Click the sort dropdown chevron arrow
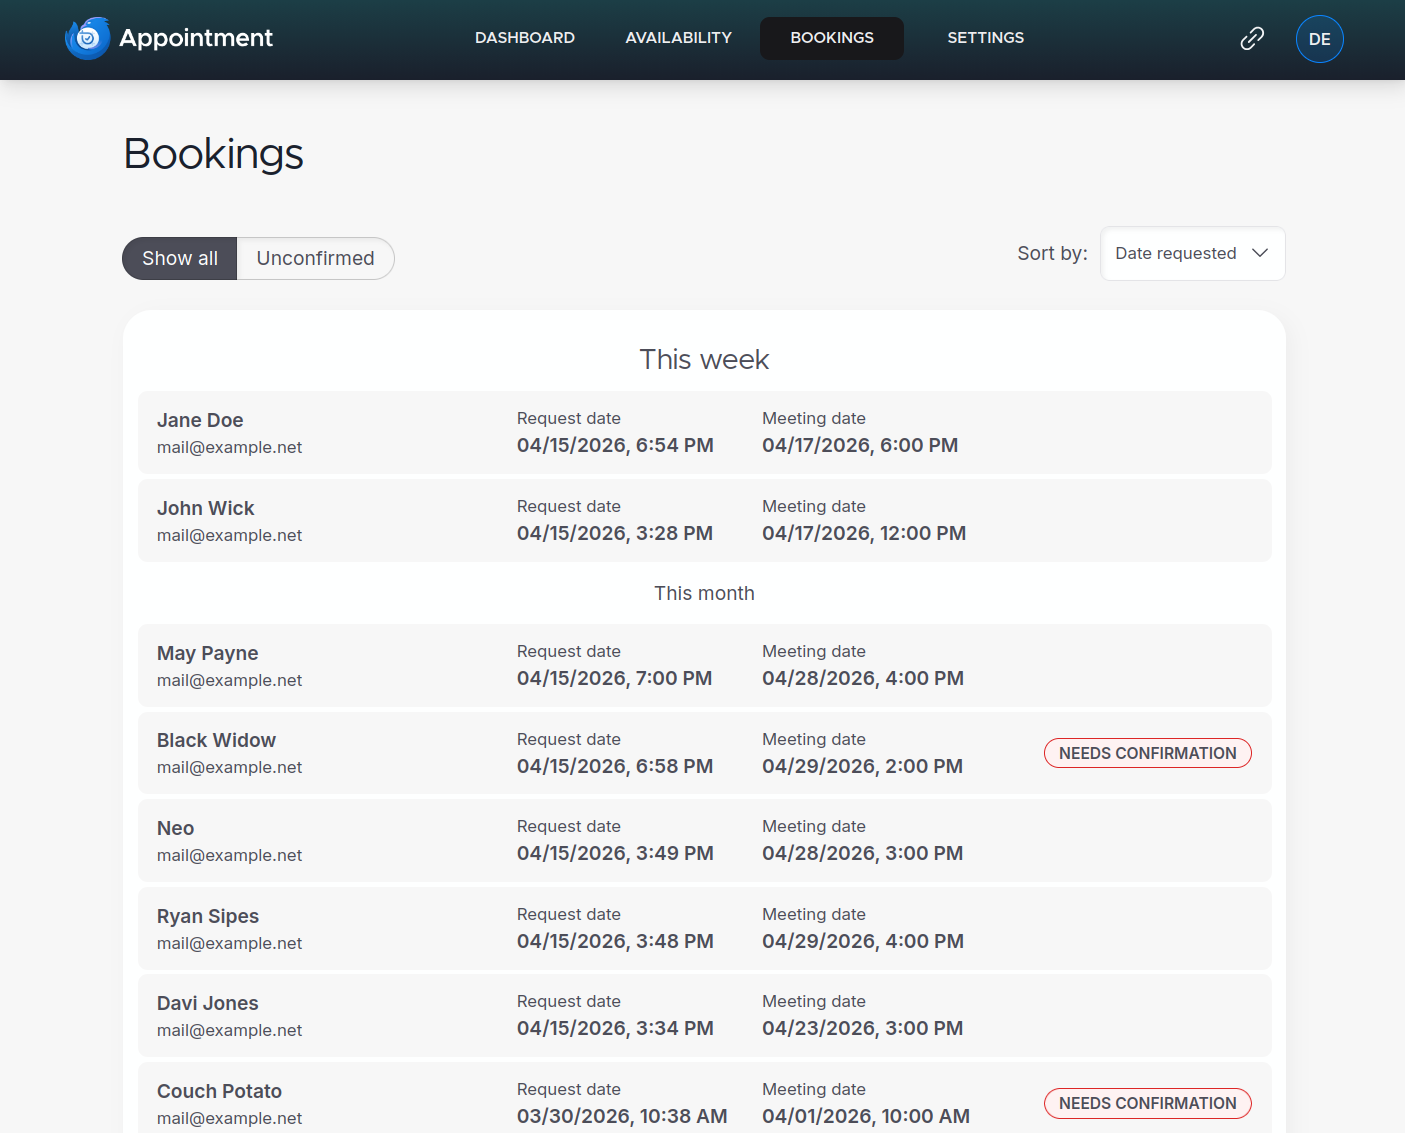Viewport: 1405px width, 1133px height. click(1260, 253)
